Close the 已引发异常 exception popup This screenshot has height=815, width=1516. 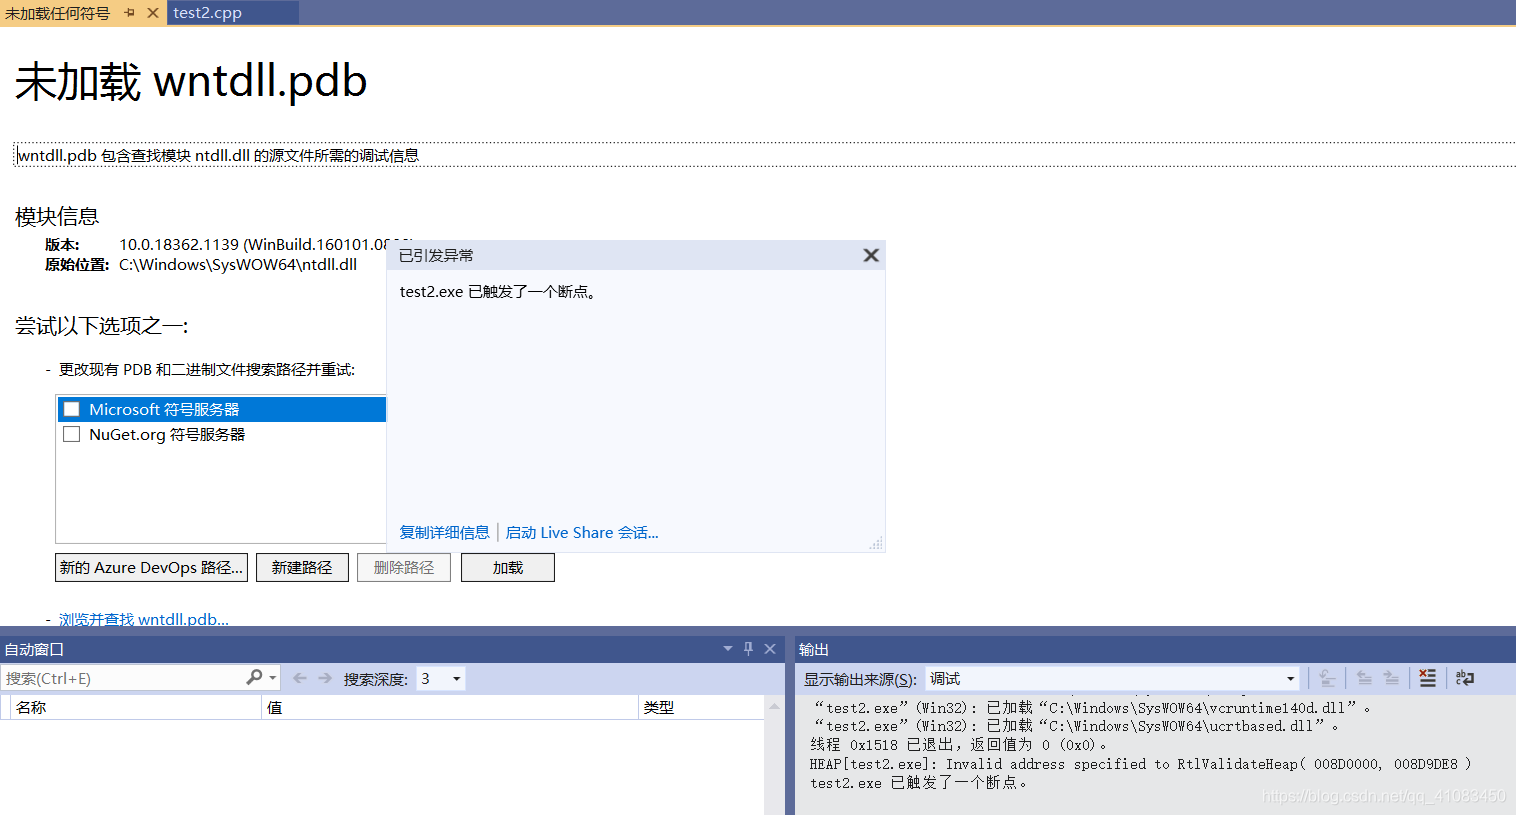coord(871,255)
